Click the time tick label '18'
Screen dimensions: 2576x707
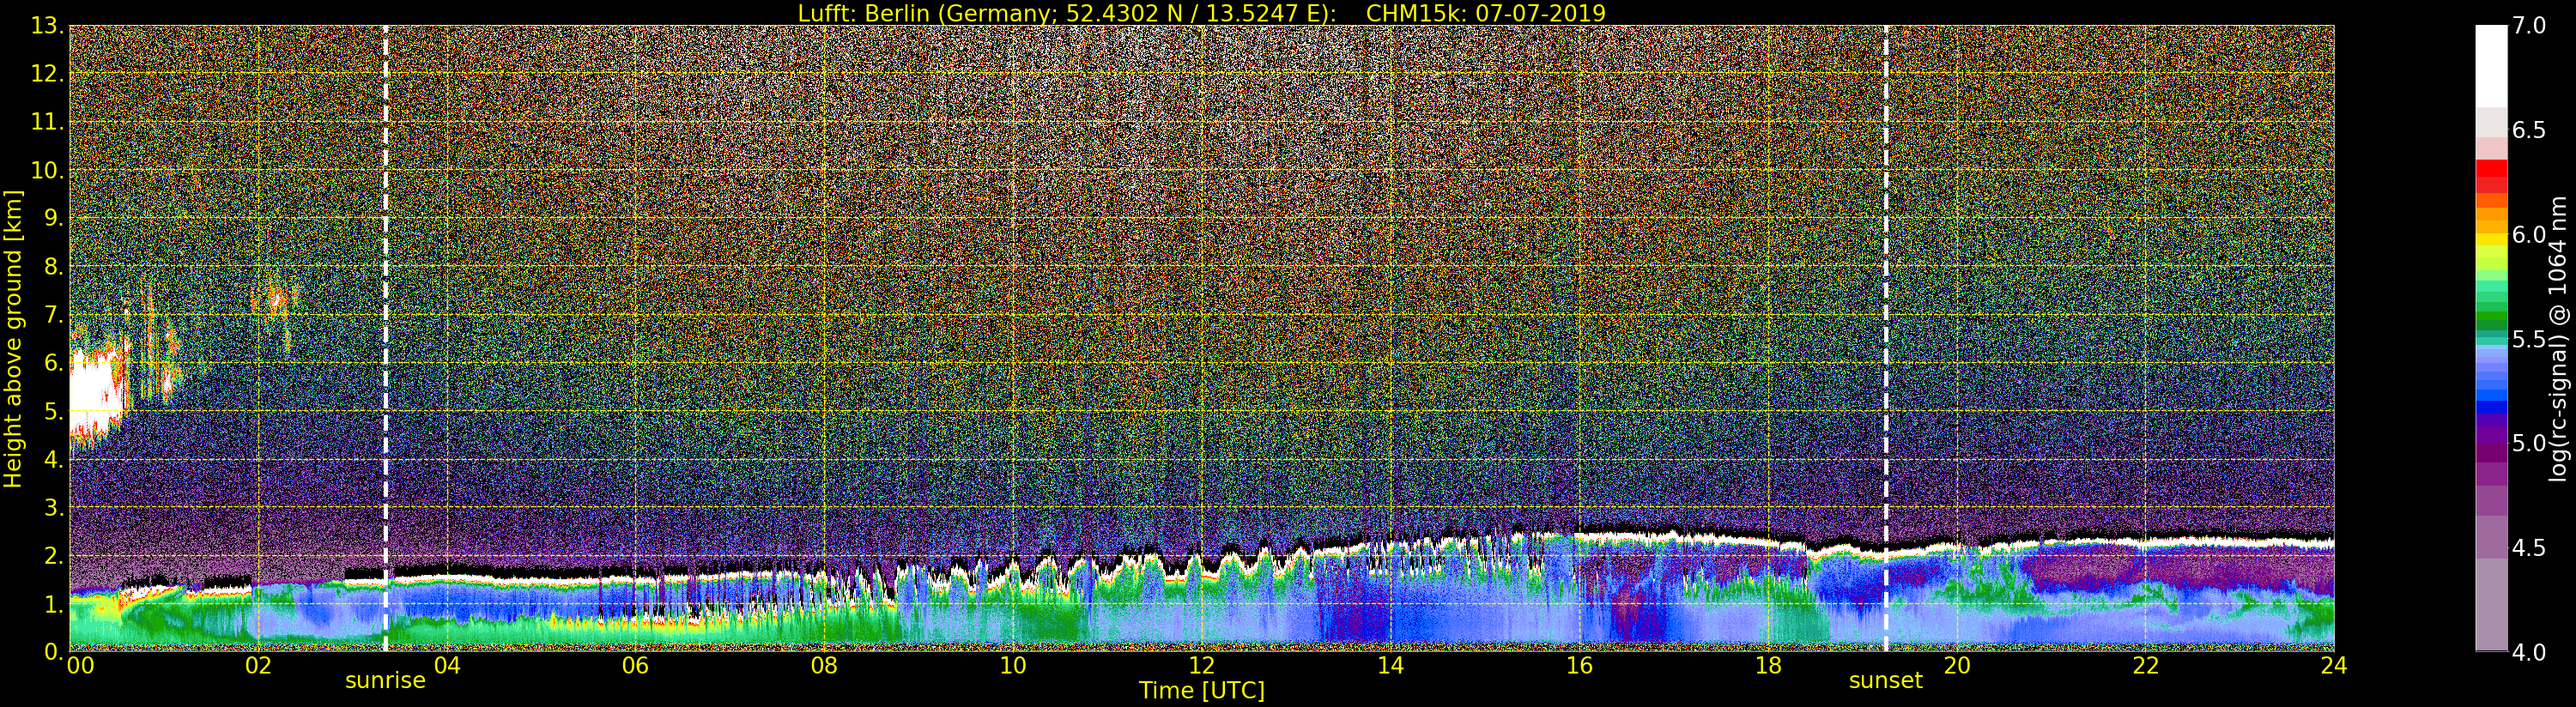pyautogui.click(x=1768, y=666)
